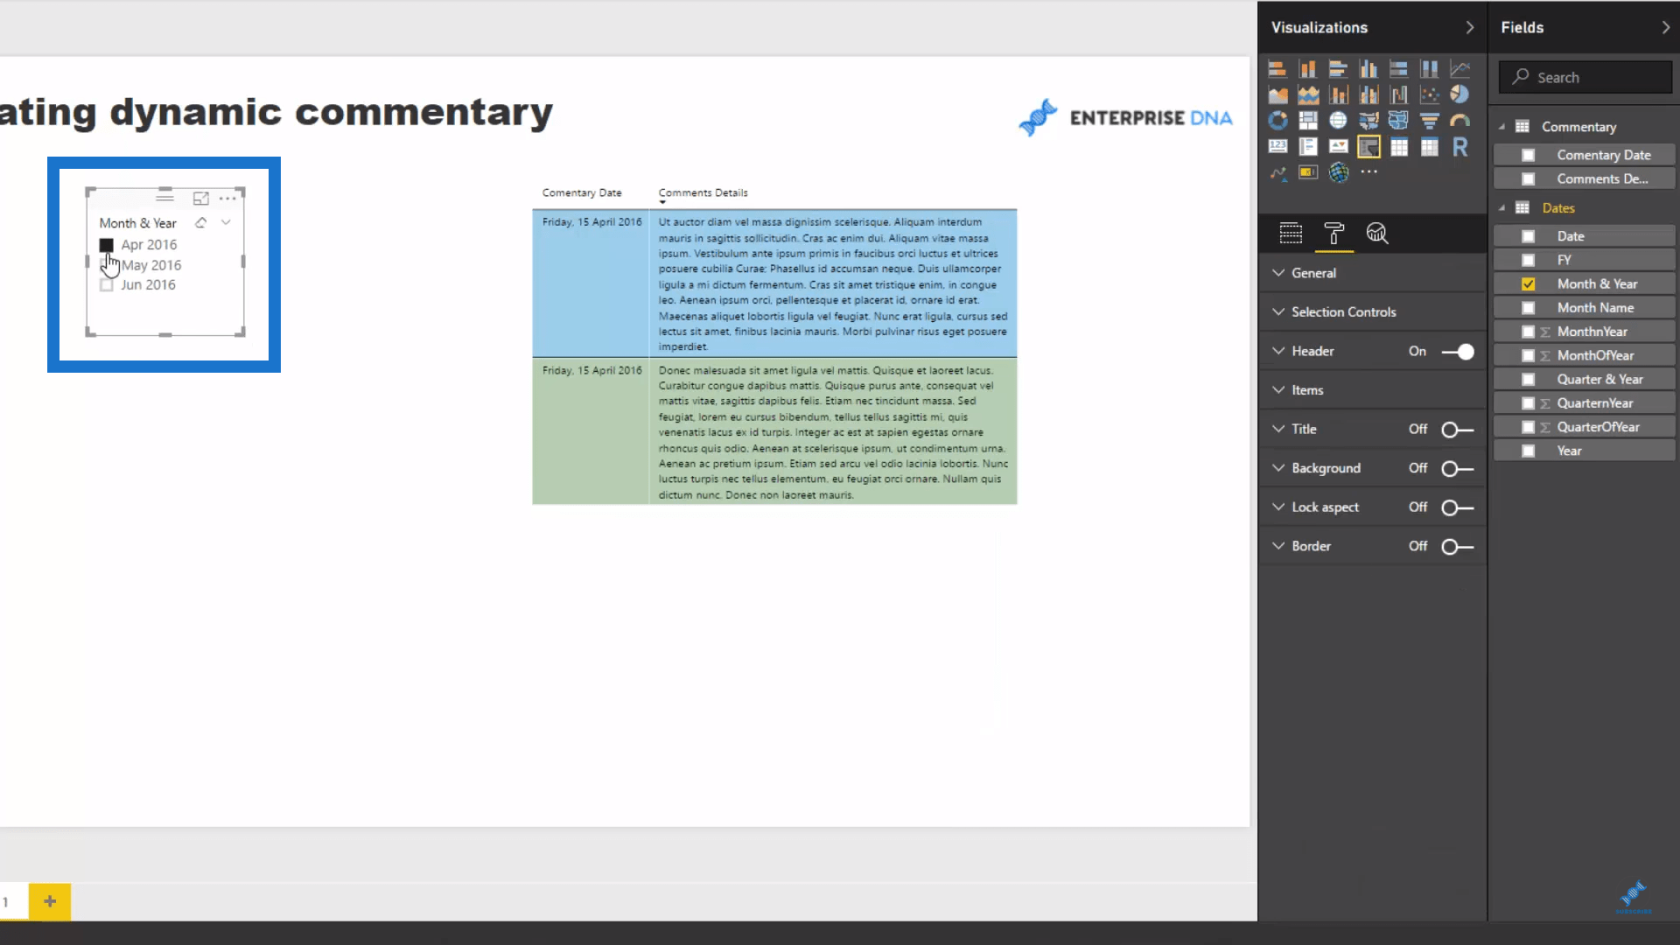Check the Comentary Date field box
This screenshot has width=1680, height=945.
coord(1528,155)
